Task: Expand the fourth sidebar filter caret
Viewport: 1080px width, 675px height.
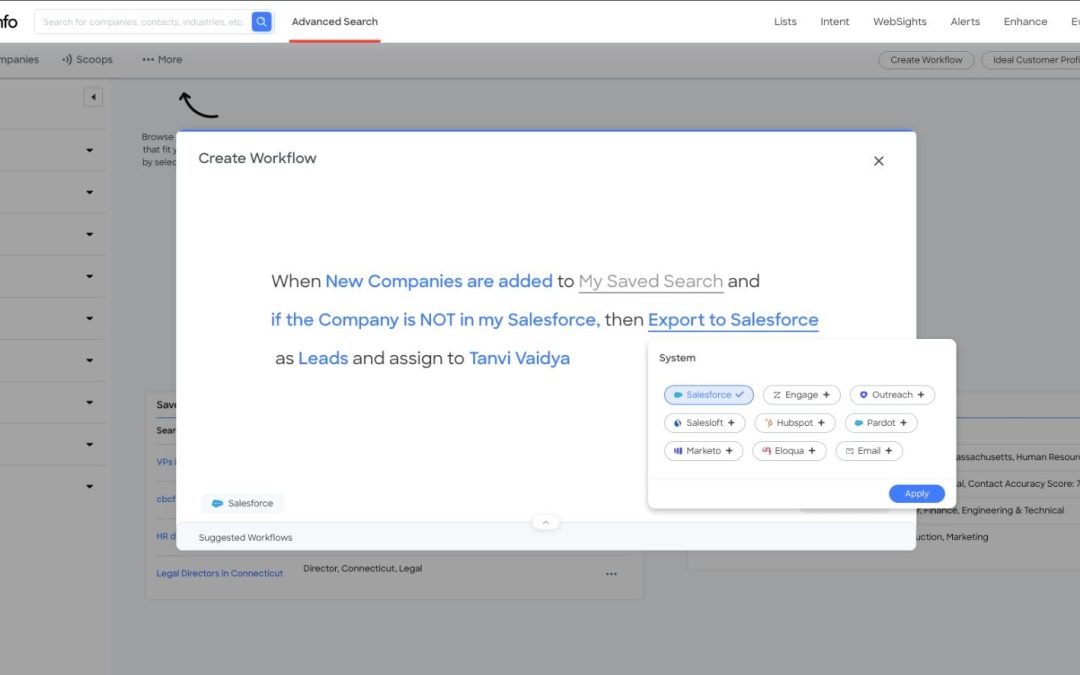Action: coord(90,276)
